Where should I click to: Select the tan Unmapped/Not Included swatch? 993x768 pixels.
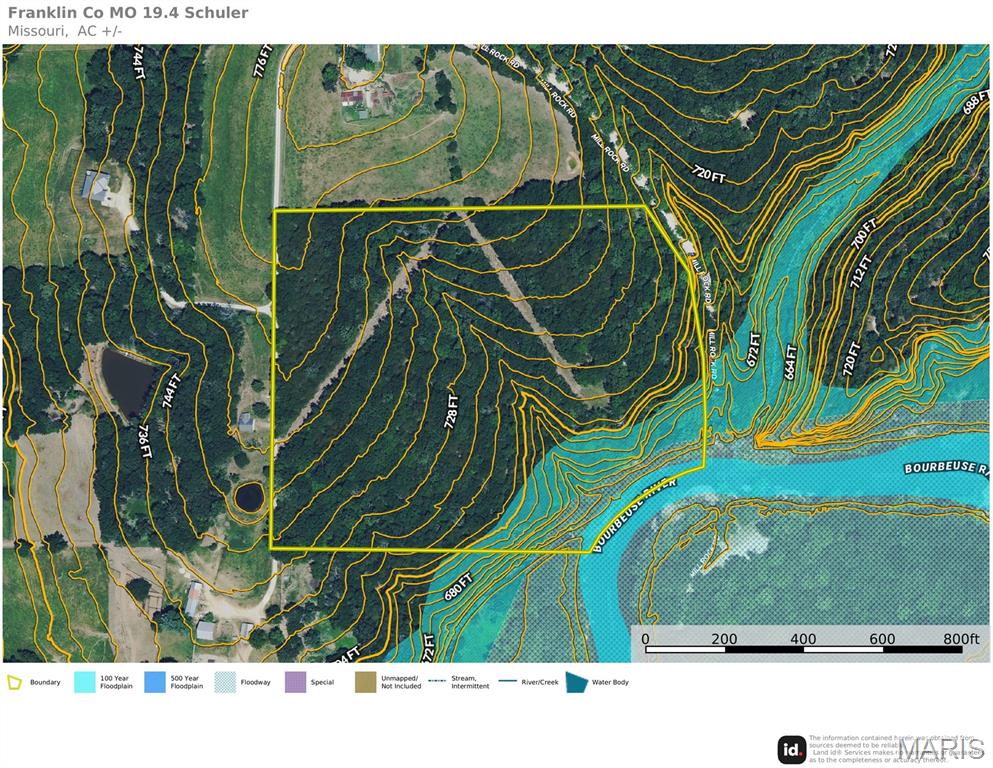[x=365, y=682]
